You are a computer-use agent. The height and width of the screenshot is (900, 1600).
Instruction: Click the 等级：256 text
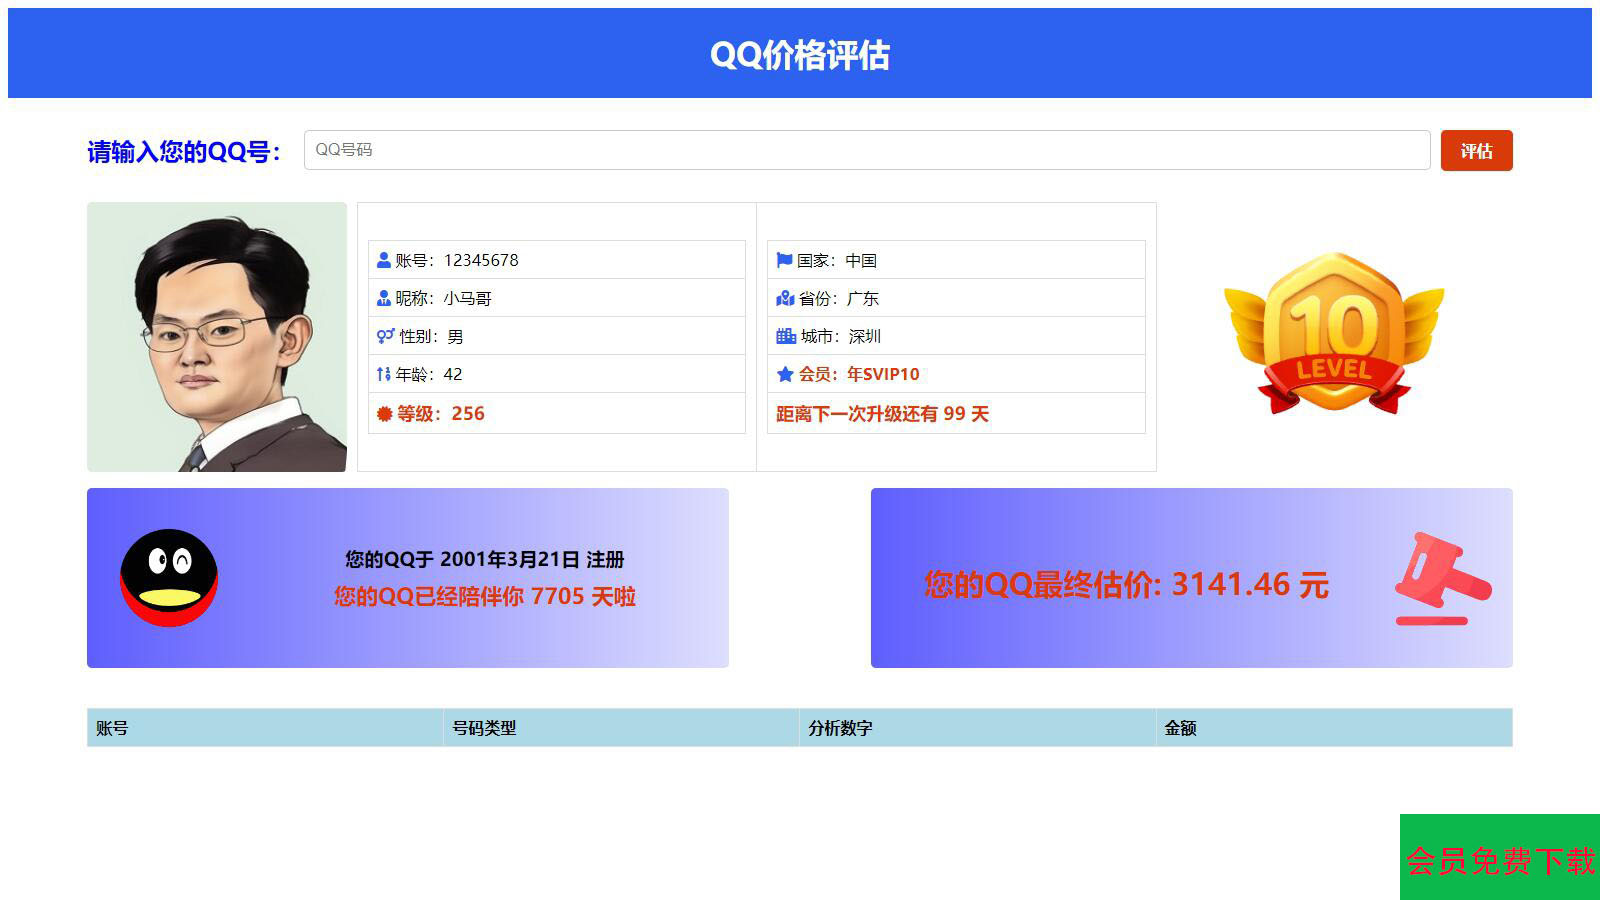[440, 413]
